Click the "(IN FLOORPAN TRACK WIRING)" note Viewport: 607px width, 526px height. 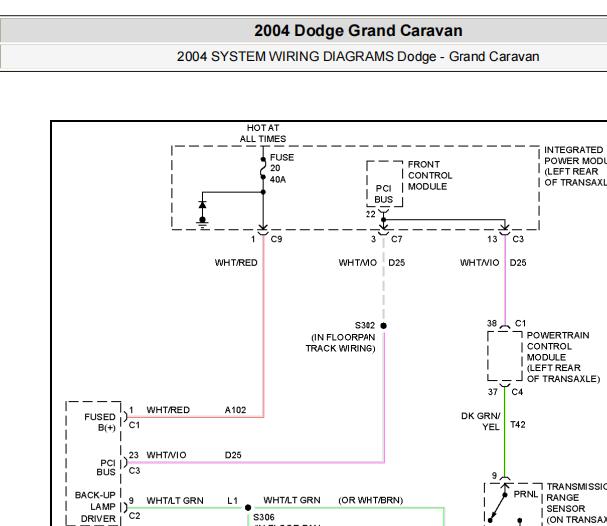pos(341,343)
